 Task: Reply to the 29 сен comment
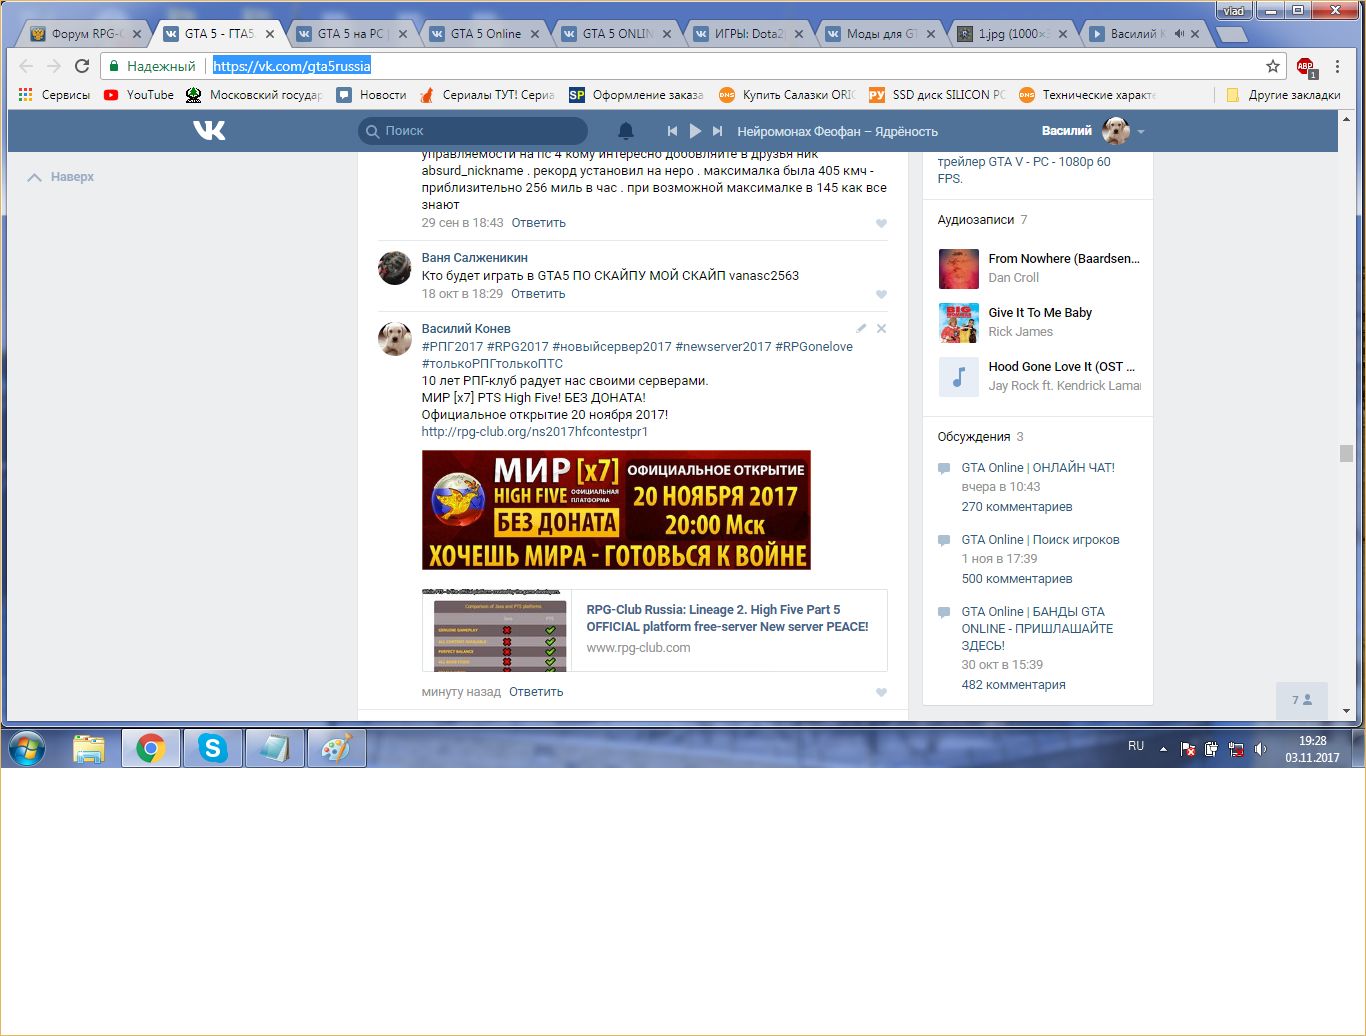point(538,223)
